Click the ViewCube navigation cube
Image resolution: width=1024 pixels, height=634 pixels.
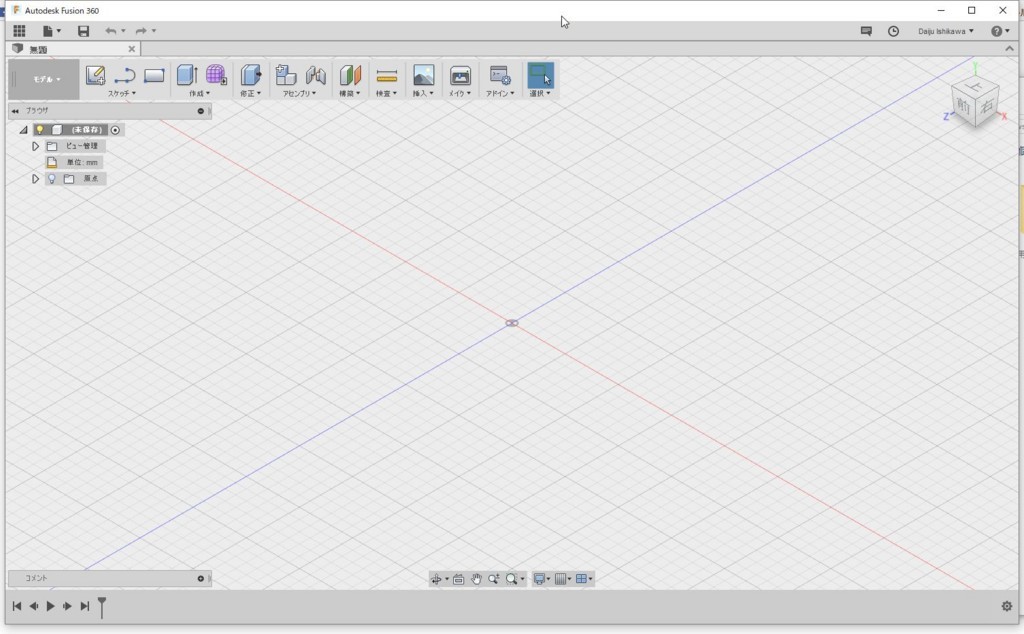pyautogui.click(x=976, y=102)
